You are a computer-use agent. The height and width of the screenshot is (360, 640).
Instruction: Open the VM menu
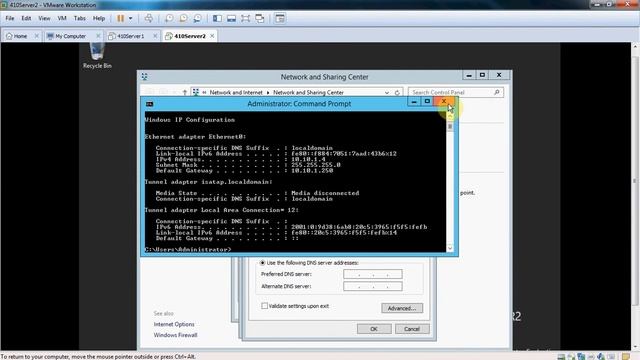[62, 18]
